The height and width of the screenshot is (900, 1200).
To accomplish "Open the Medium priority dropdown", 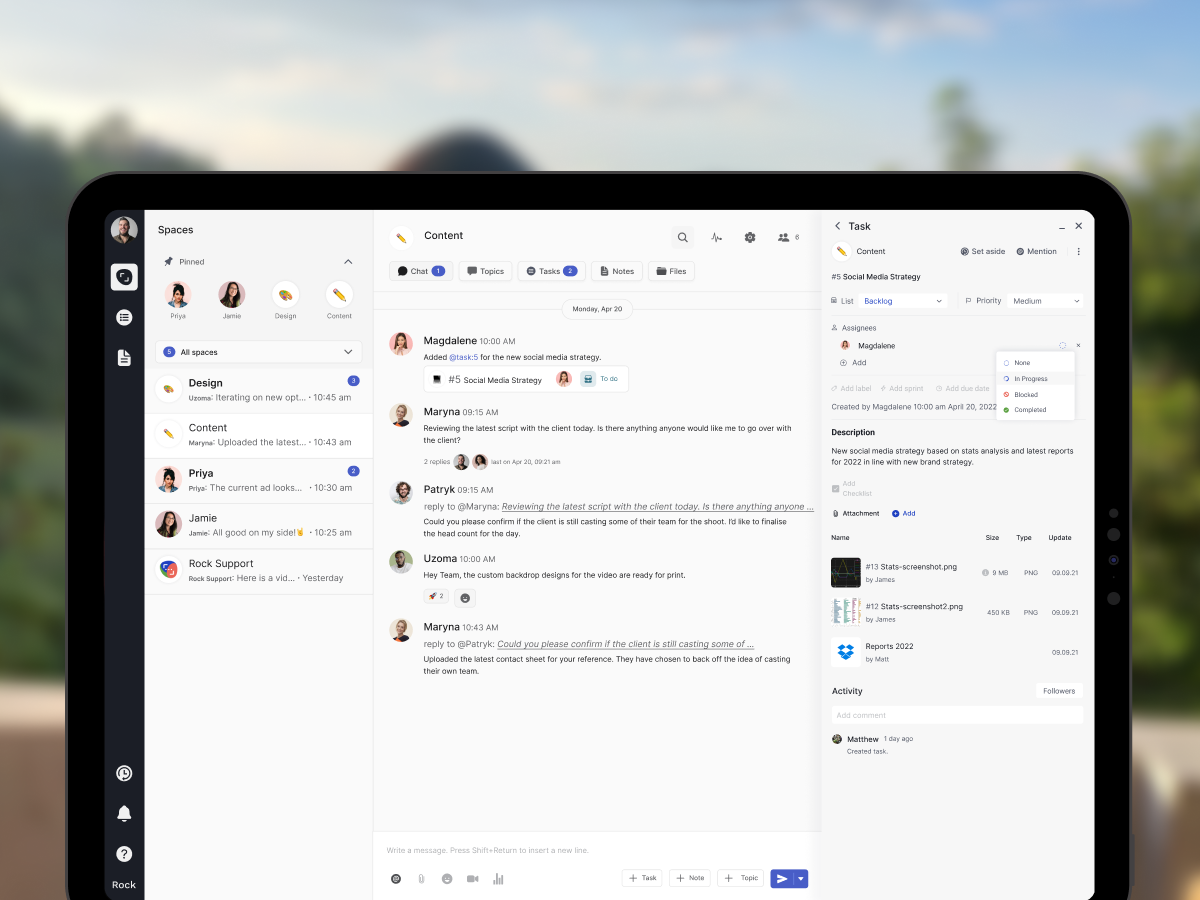I will [1045, 300].
